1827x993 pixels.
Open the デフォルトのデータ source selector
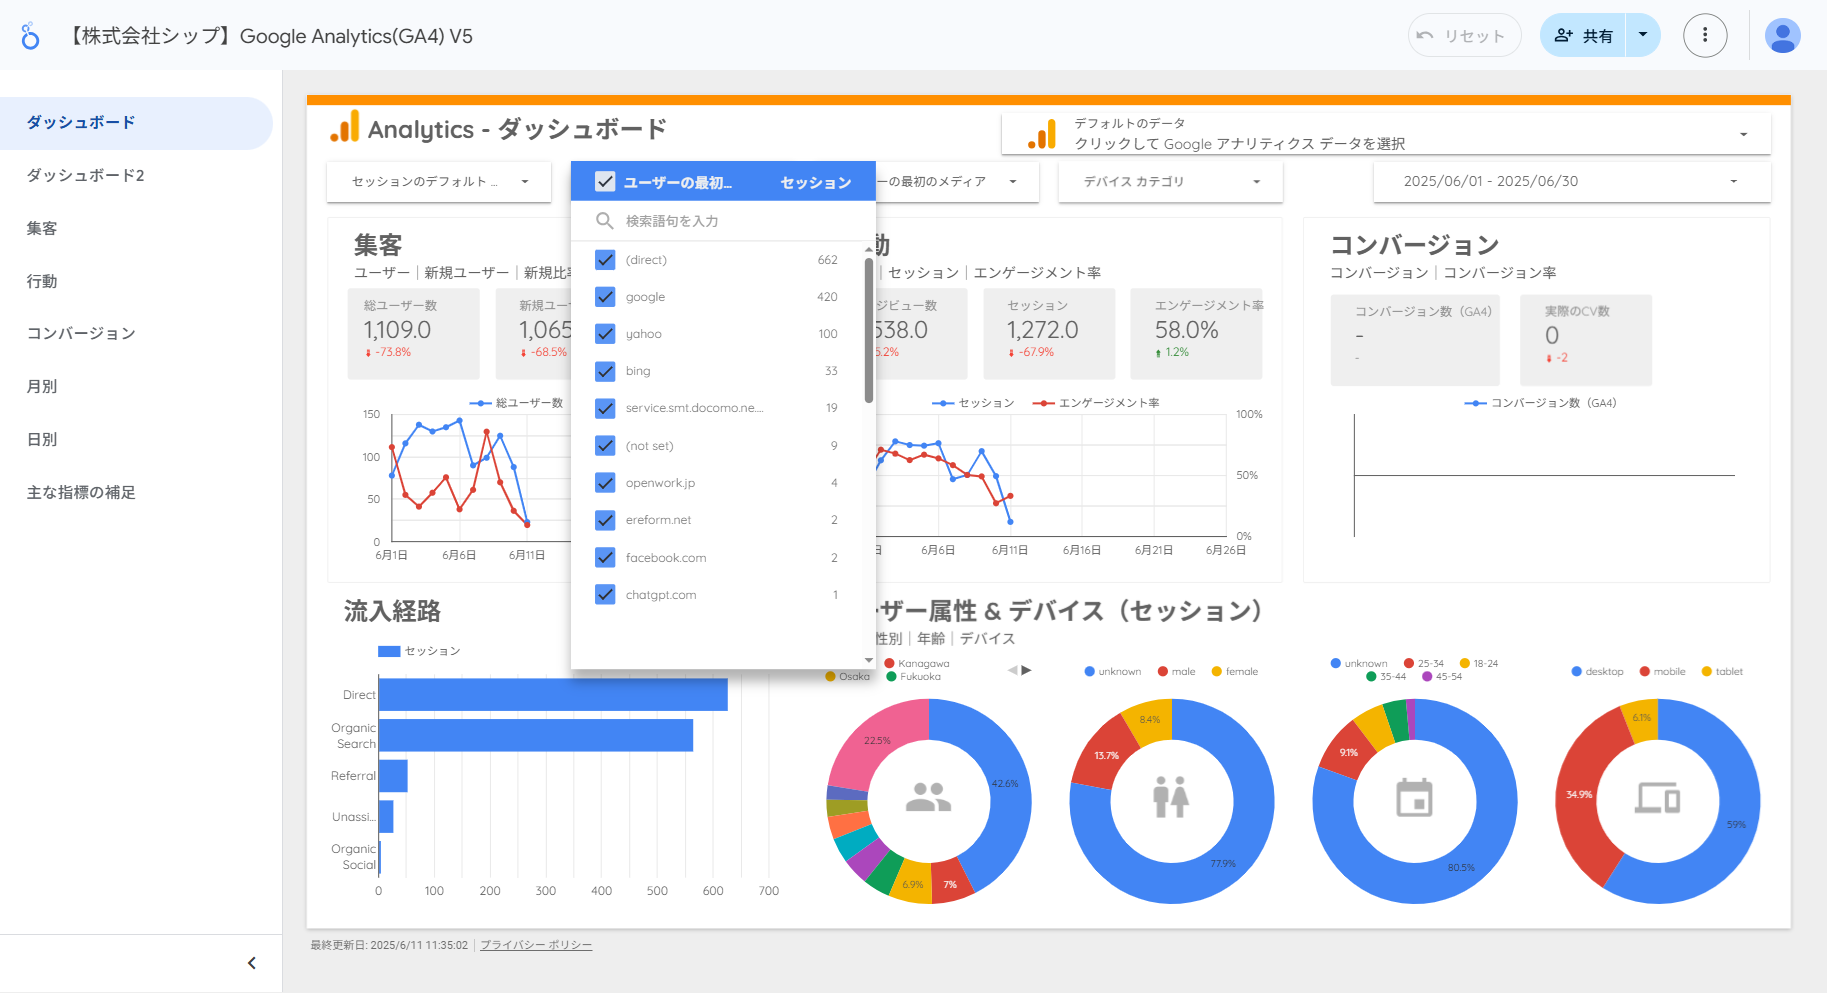[x=1386, y=134]
